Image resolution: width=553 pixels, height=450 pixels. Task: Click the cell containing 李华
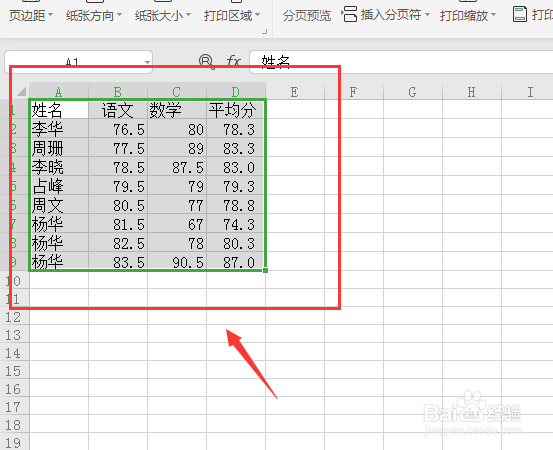coord(59,129)
